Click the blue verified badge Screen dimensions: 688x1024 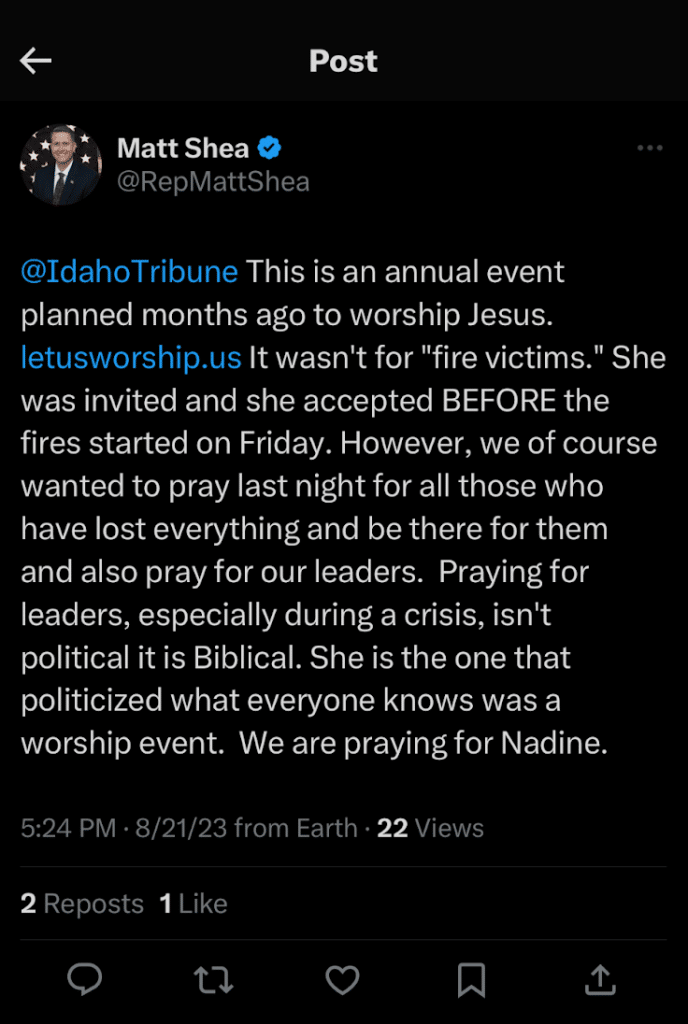tap(270, 149)
